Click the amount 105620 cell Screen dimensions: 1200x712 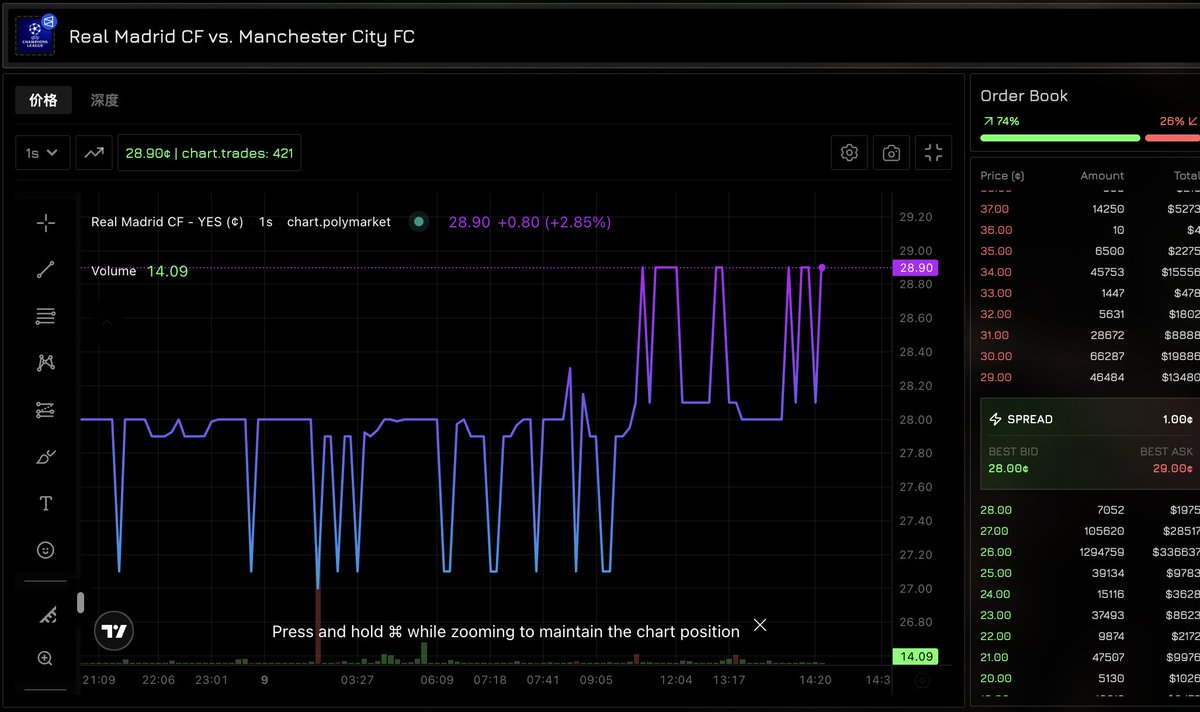(1104, 531)
